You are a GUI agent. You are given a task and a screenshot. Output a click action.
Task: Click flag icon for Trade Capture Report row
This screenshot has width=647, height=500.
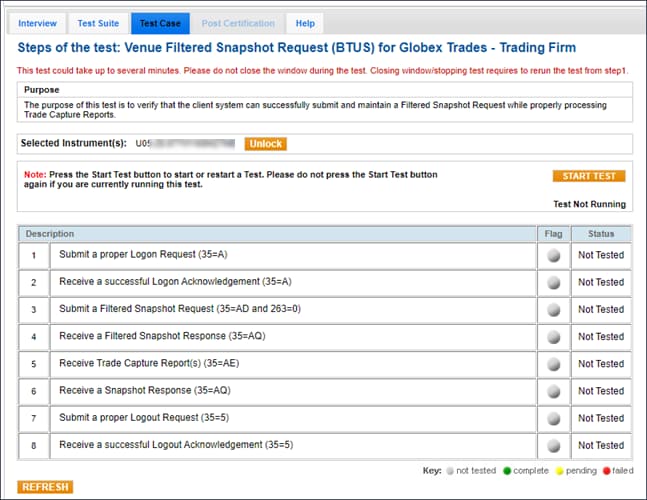(x=553, y=364)
